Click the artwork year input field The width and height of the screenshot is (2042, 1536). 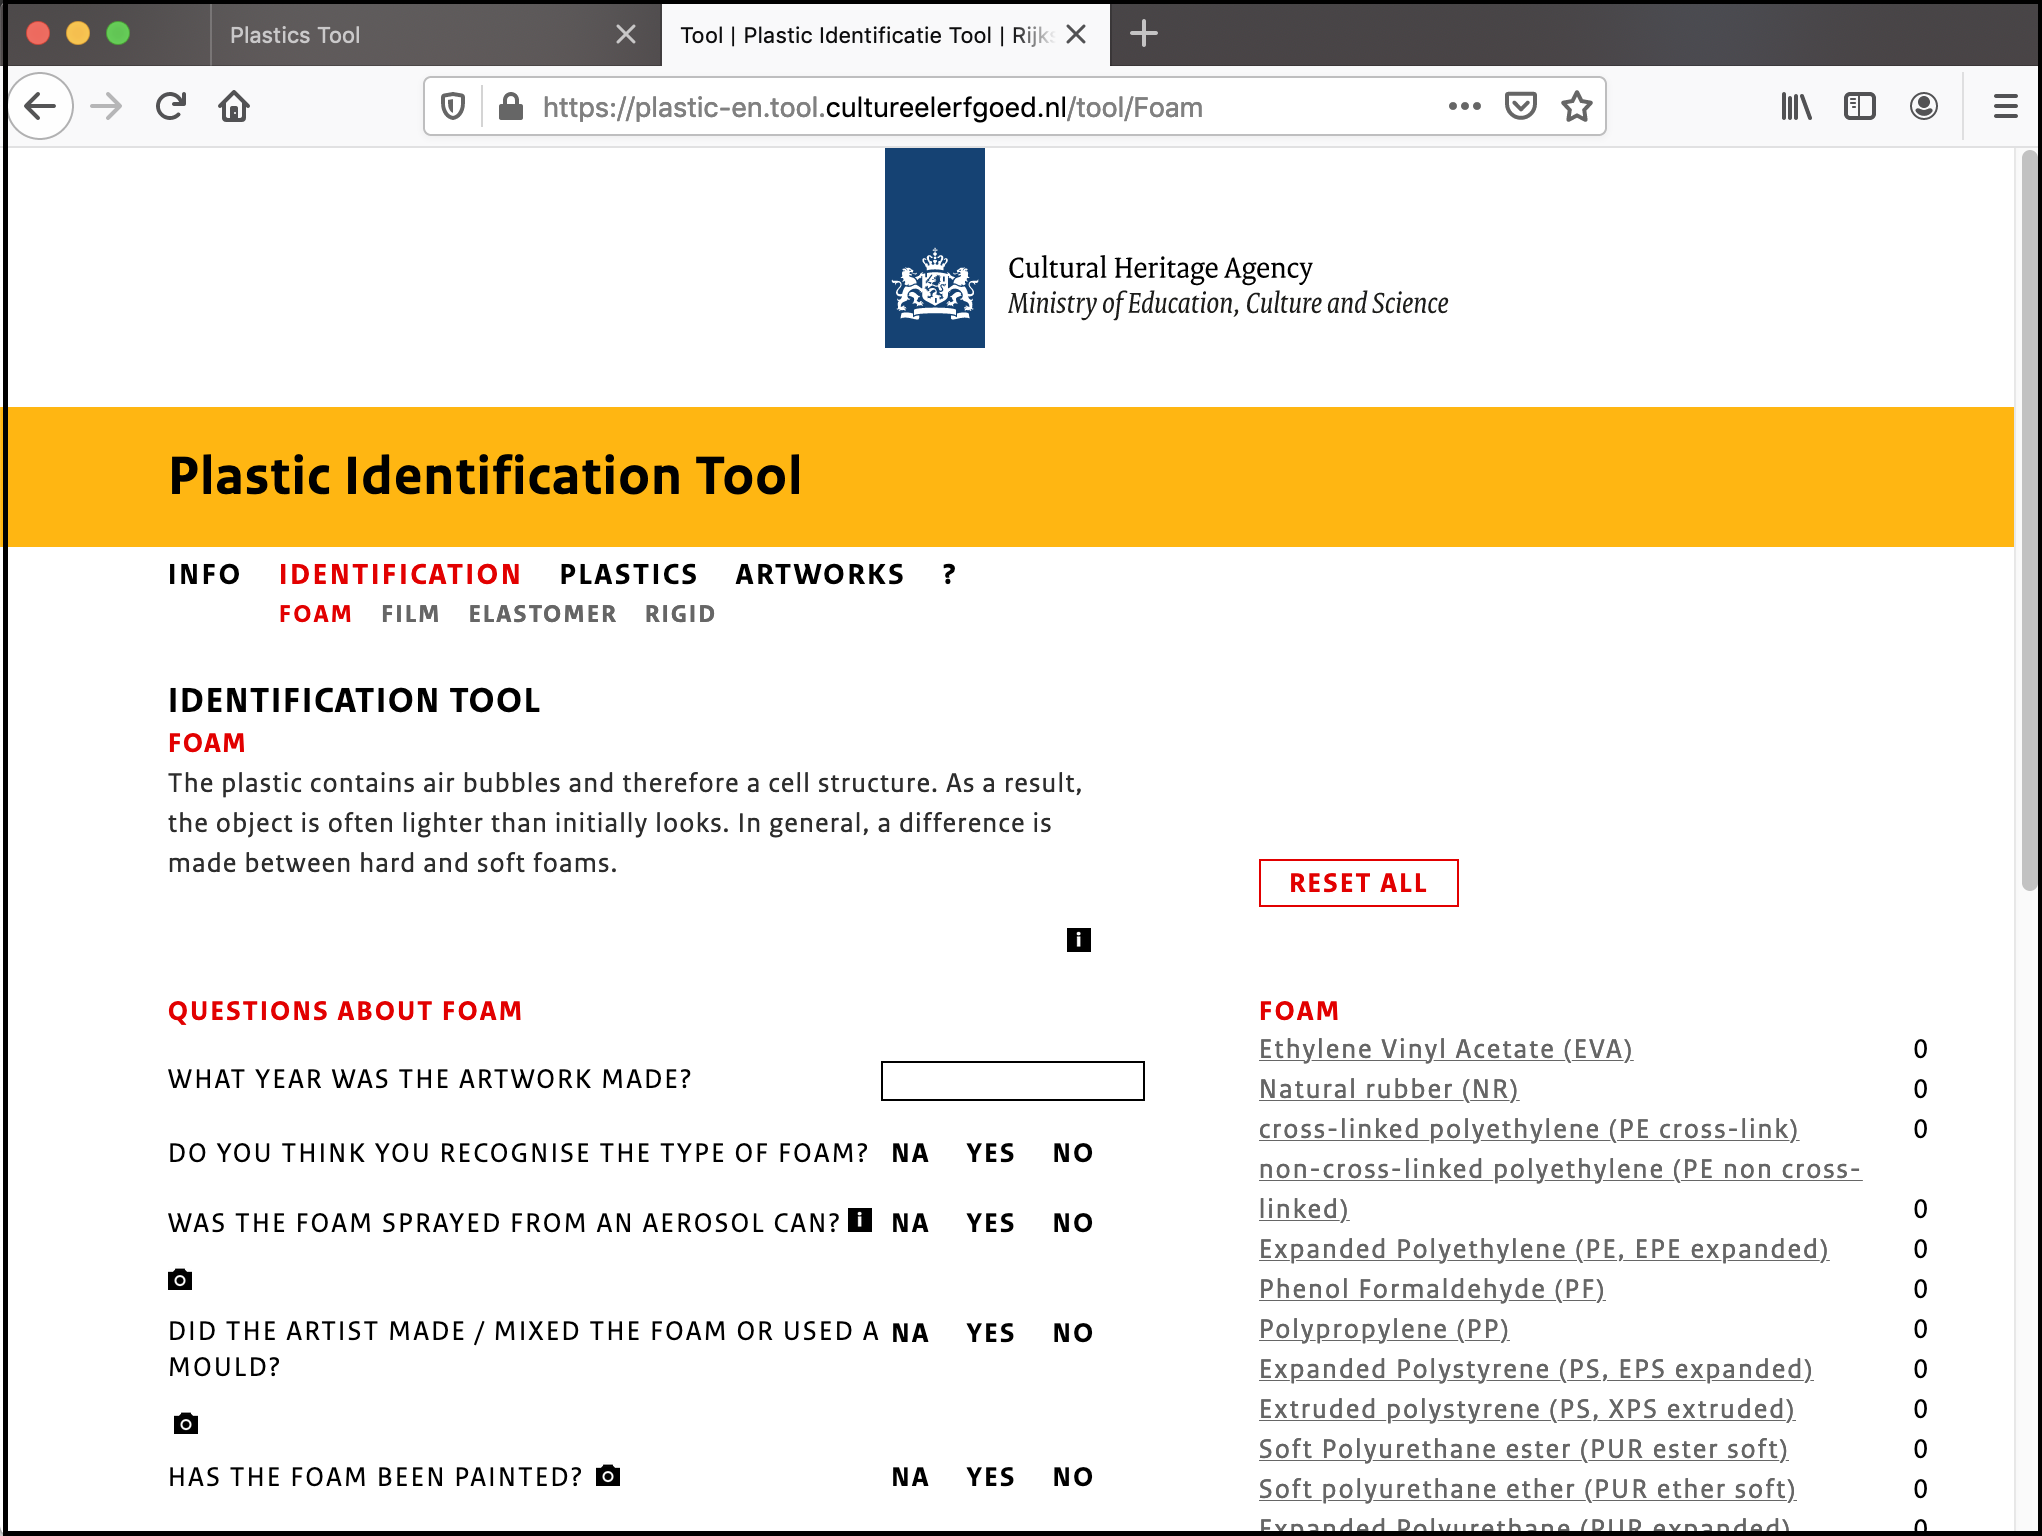[x=1012, y=1081]
